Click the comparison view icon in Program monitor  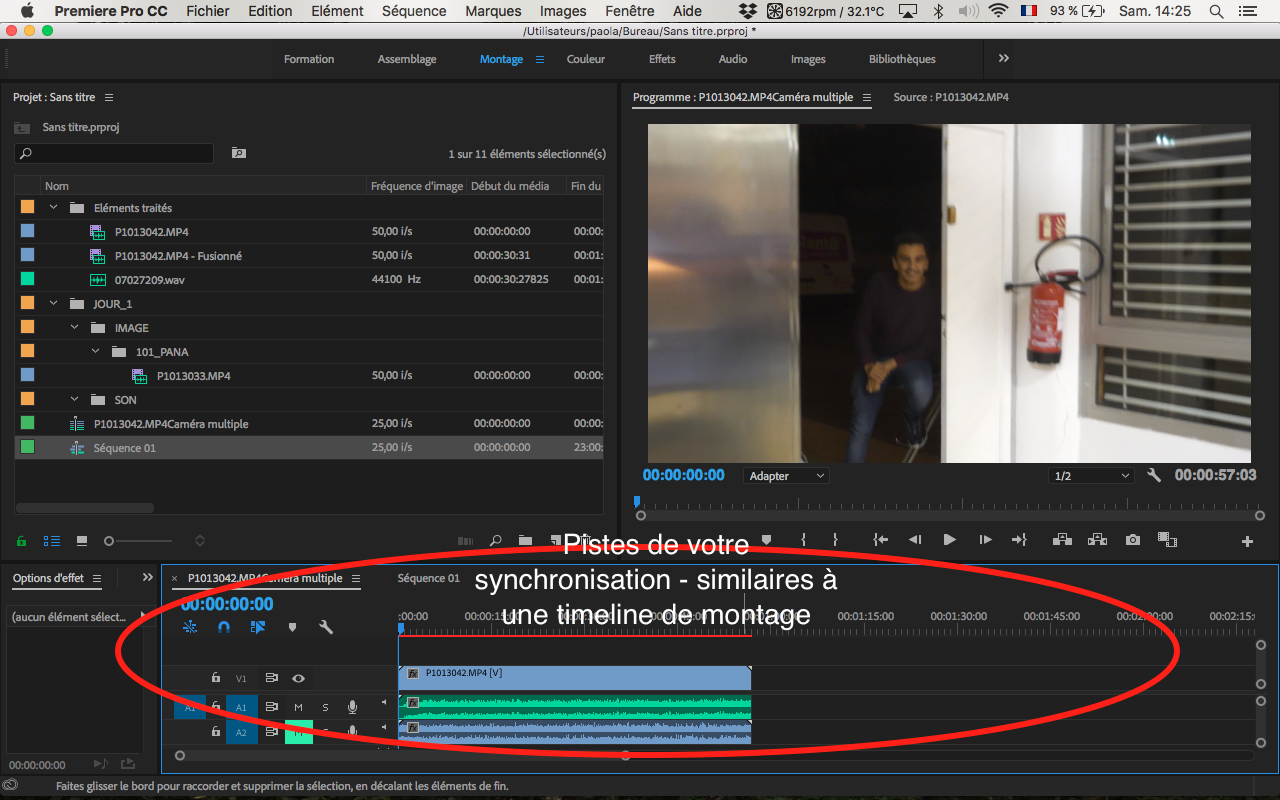1167,540
